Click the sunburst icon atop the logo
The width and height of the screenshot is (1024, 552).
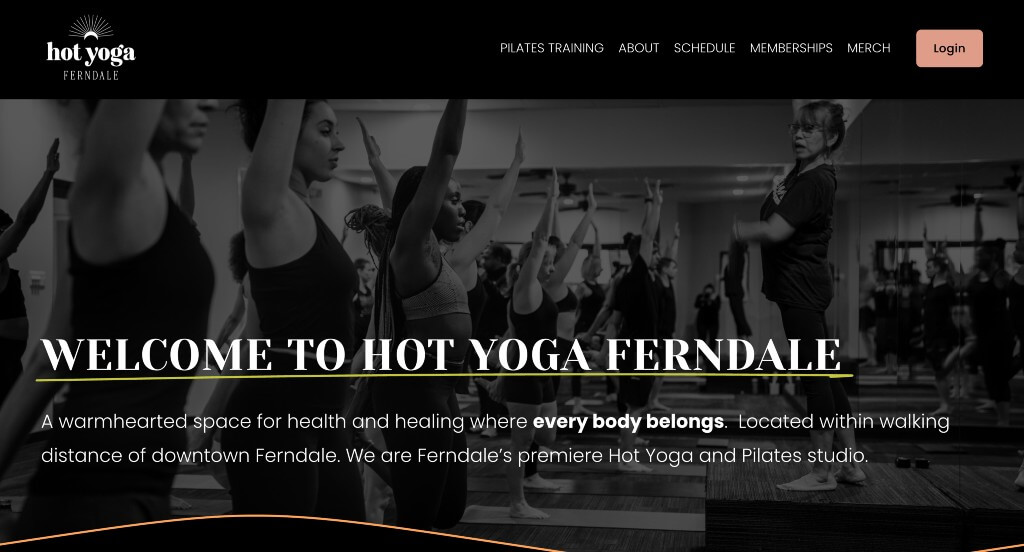[x=91, y=27]
